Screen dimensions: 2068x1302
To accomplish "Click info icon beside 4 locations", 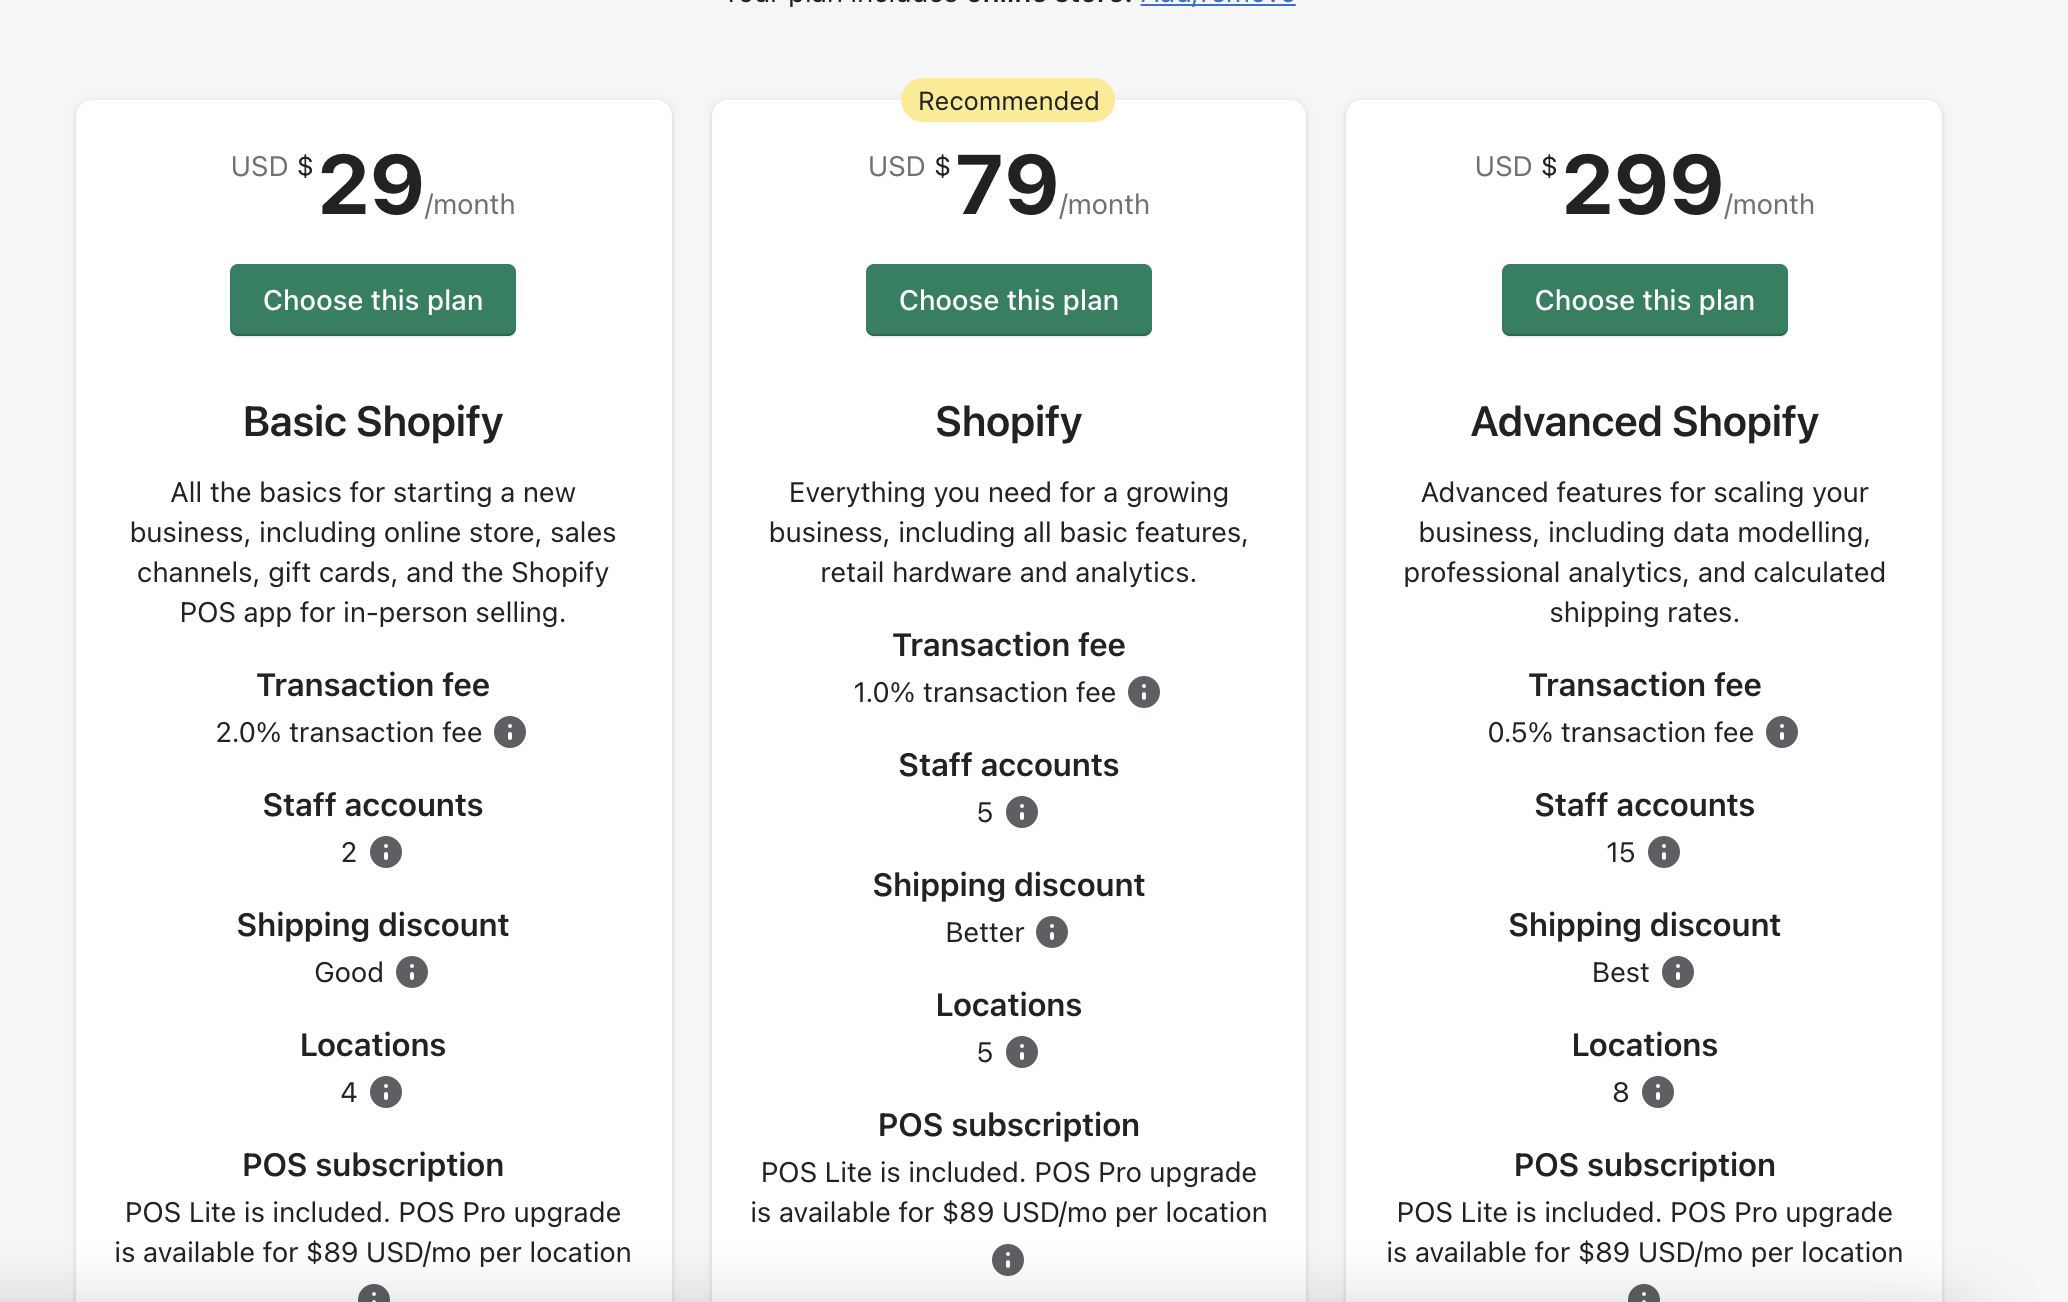I will pyautogui.click(x=386, y=1092).
